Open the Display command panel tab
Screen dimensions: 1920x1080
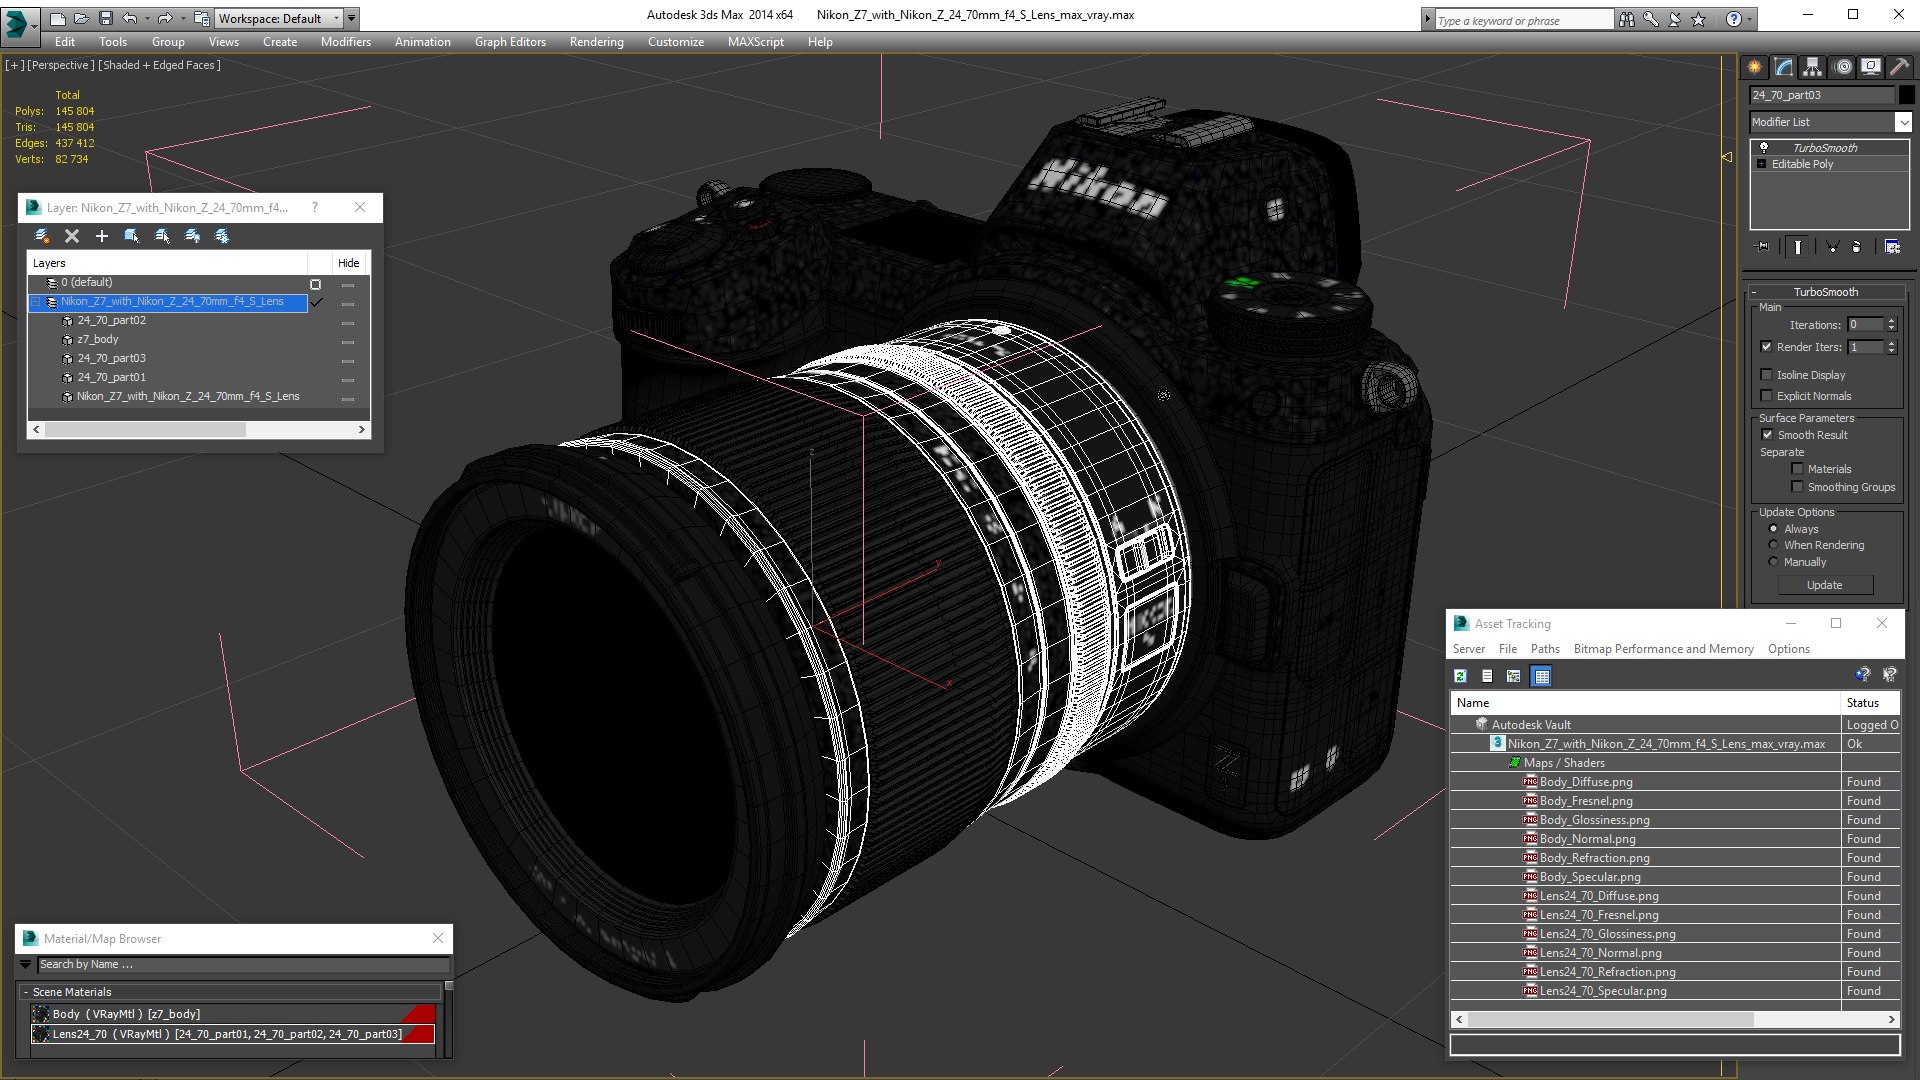[x=1870, y=67]
